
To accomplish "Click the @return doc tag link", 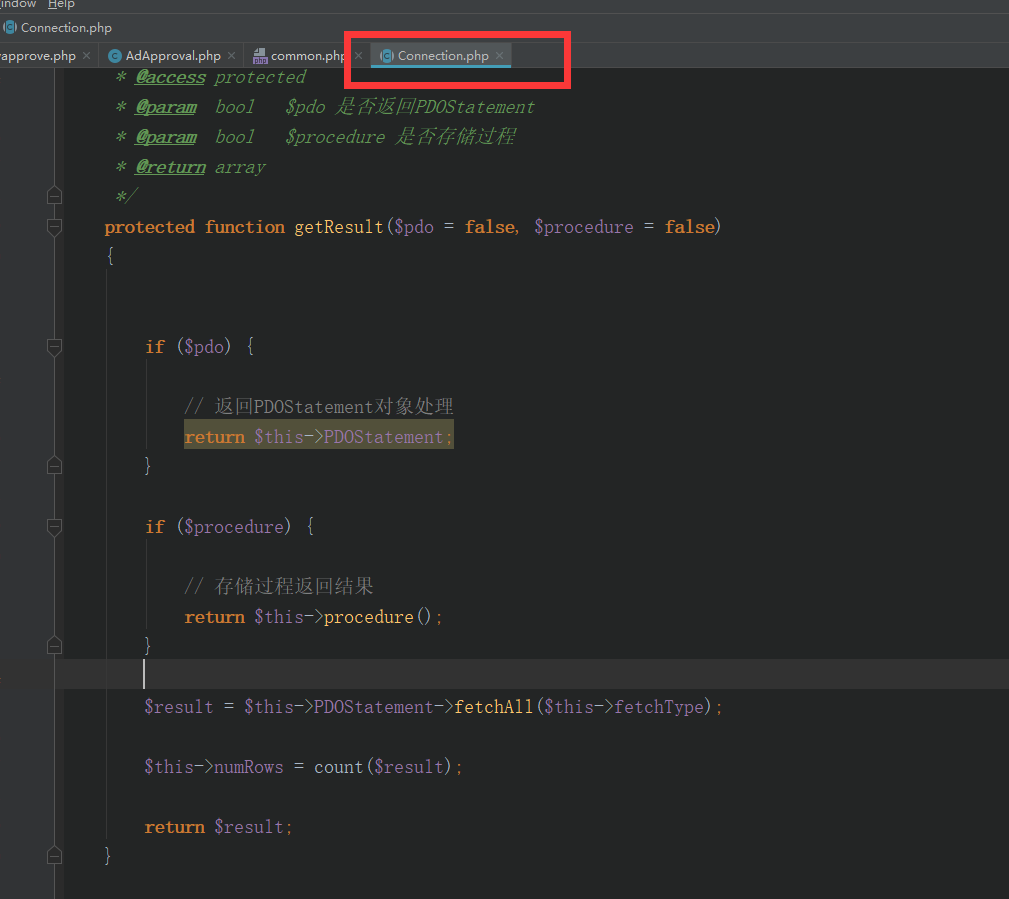I will click(x=169, y=166).
